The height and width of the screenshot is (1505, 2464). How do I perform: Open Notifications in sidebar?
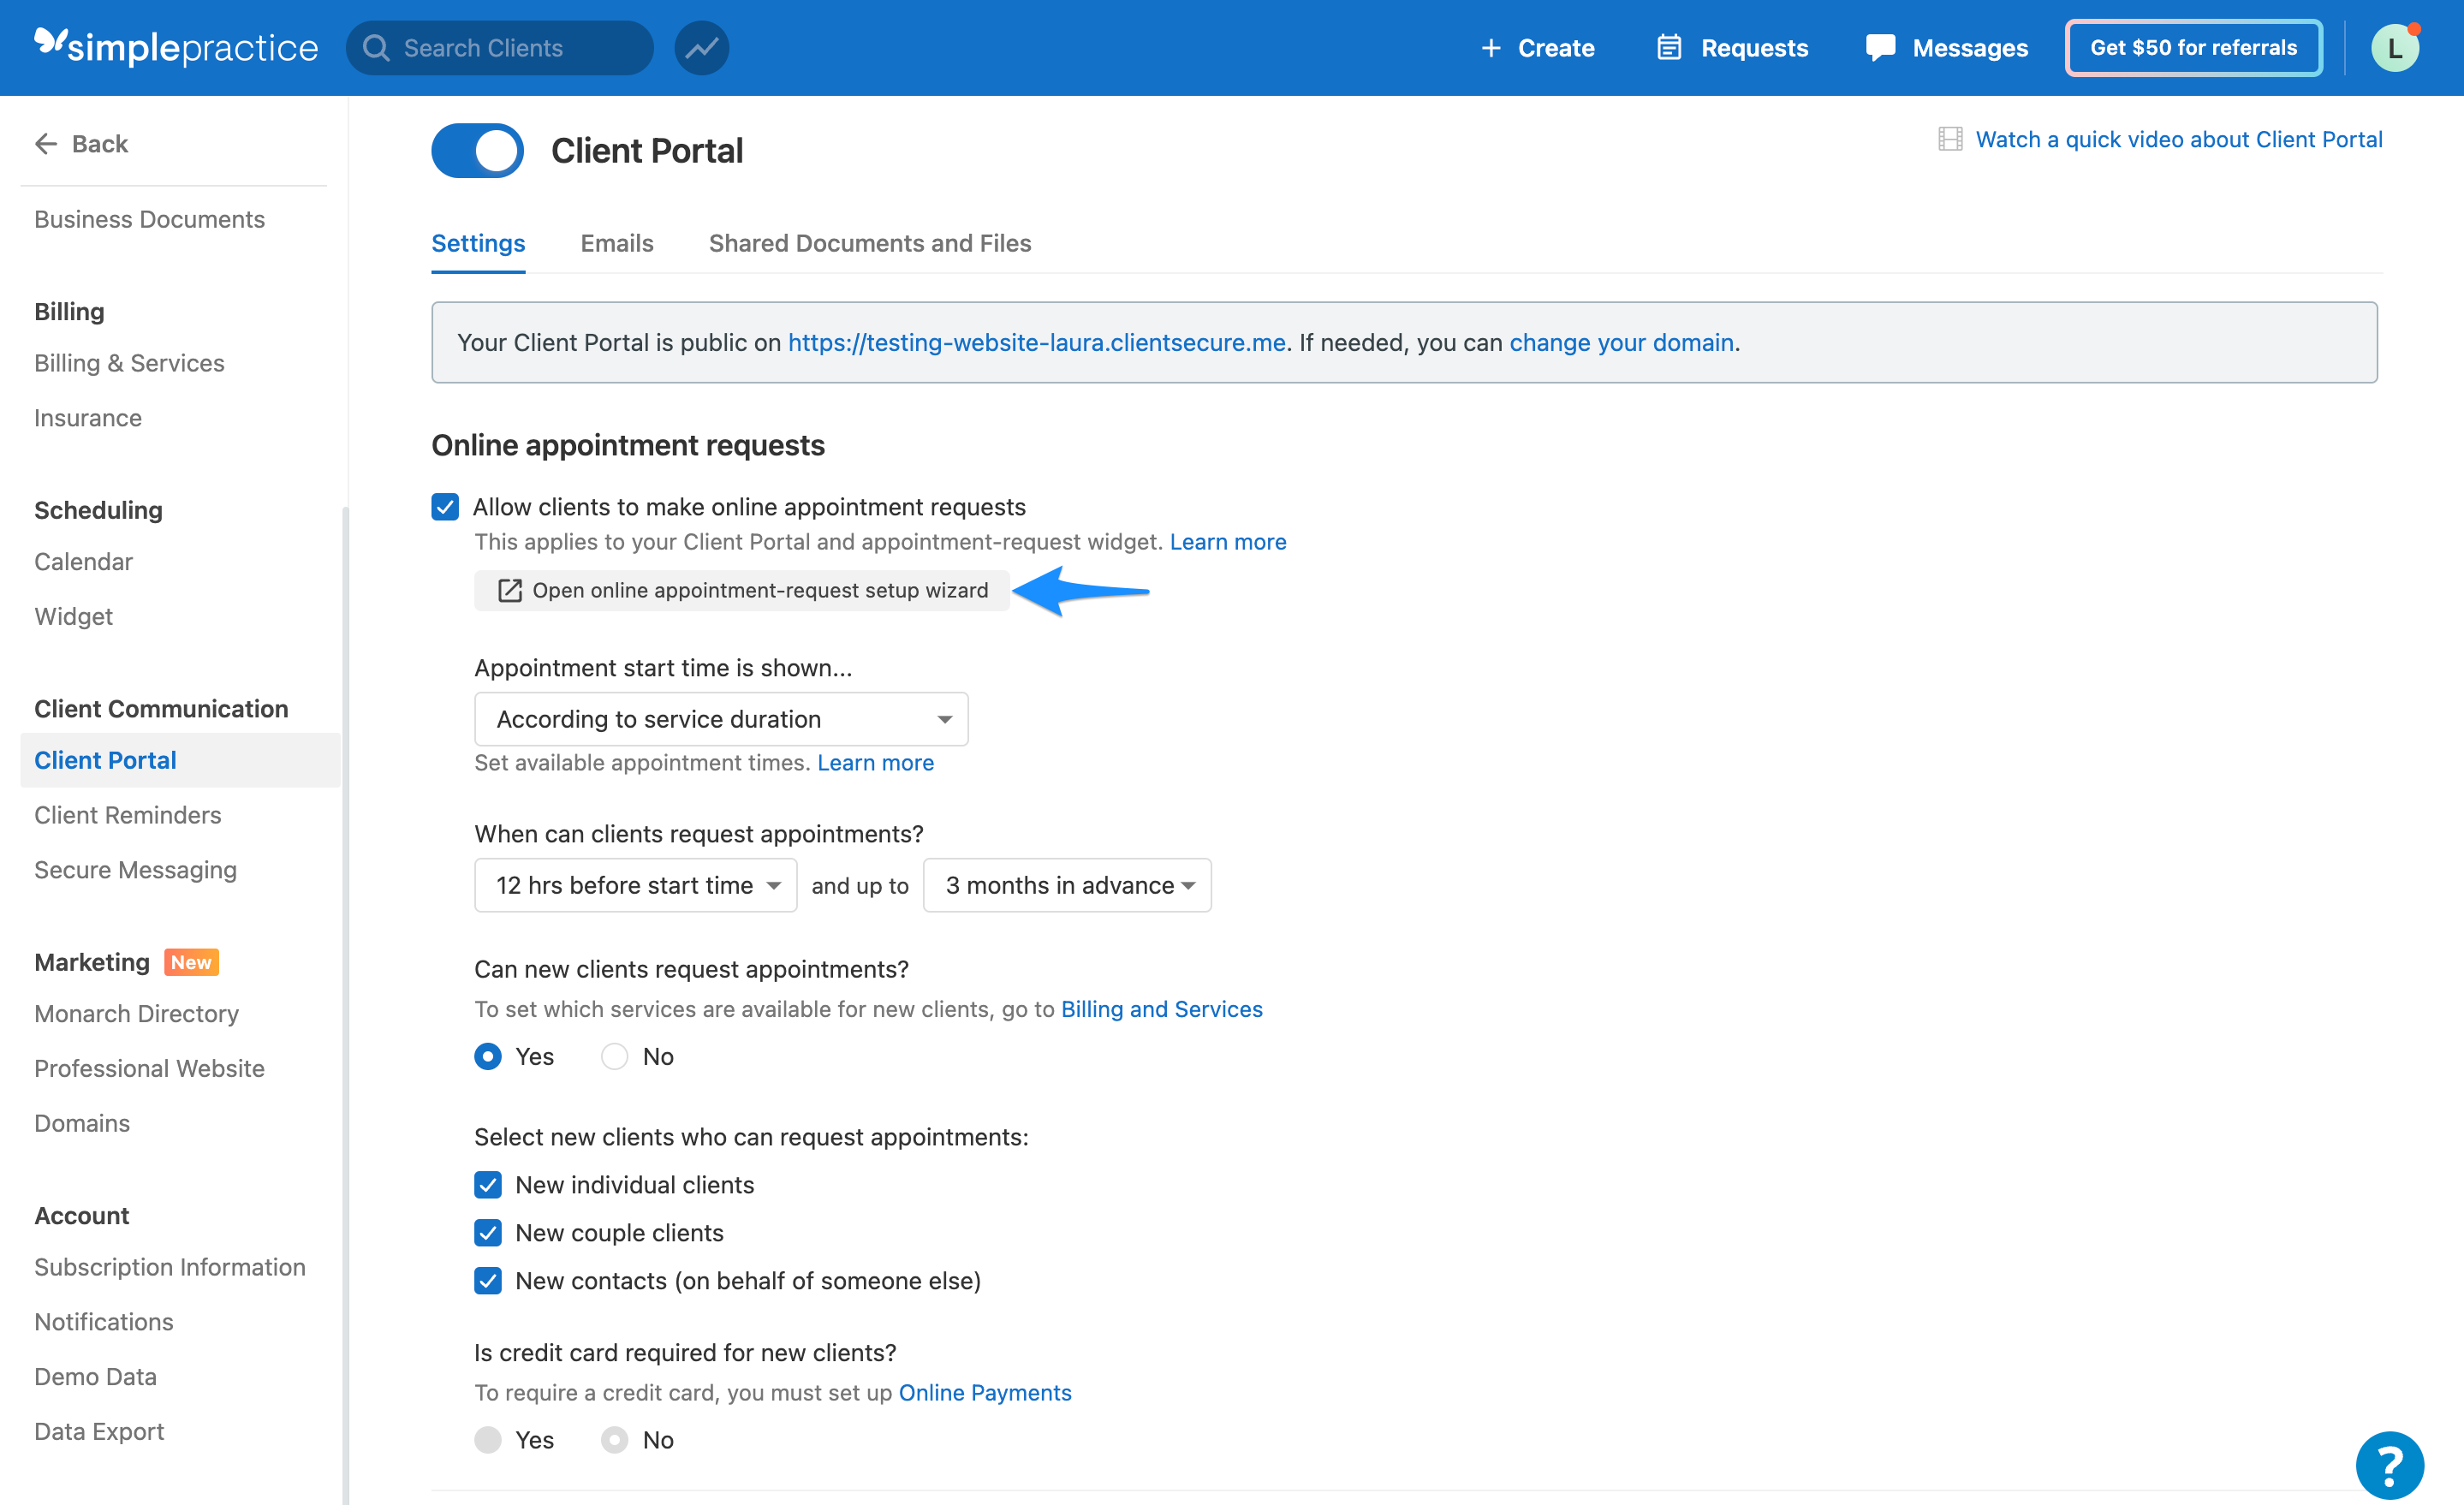[104, 1322]
